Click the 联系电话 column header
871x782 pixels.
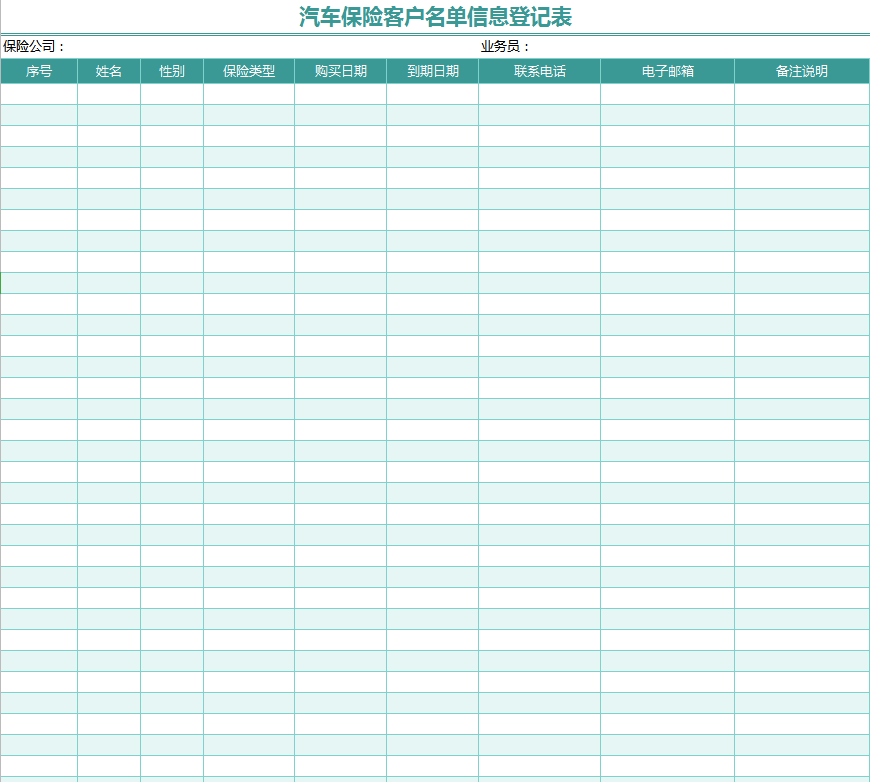tap(538, 71)
